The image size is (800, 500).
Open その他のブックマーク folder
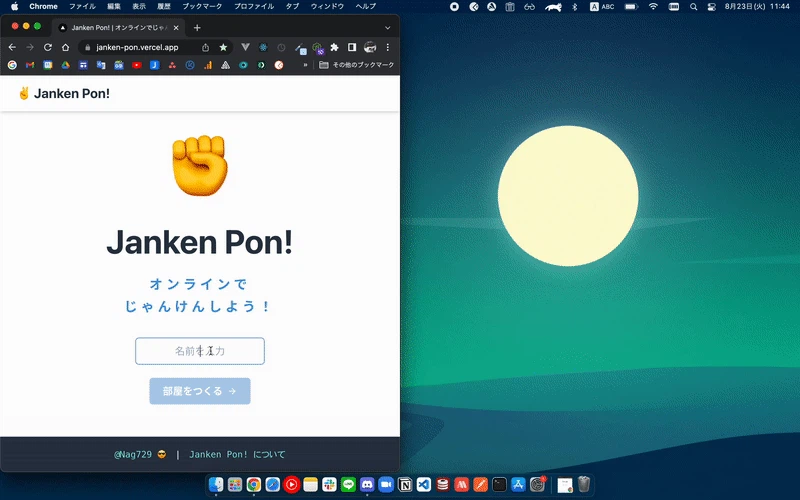(357, 65)
